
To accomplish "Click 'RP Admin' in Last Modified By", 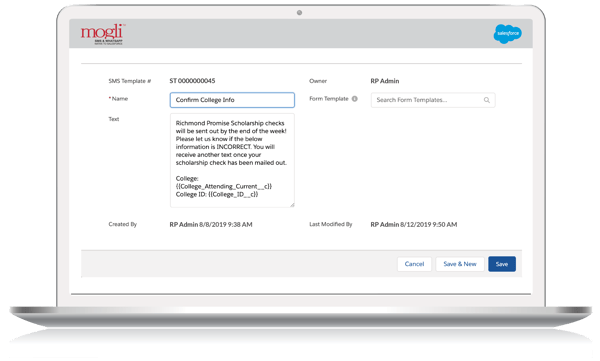I will [385, 225].
